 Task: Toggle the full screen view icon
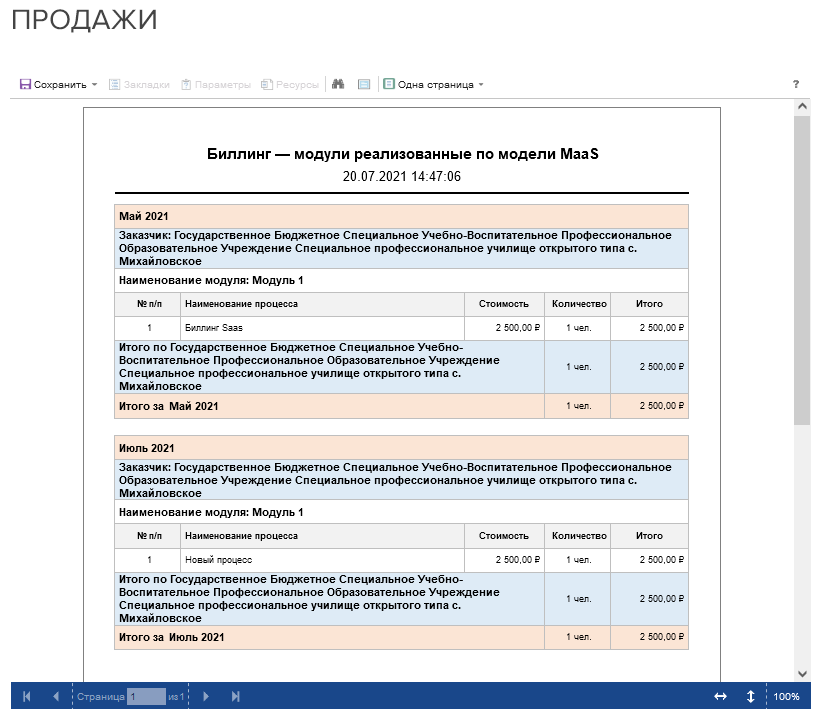364,85
